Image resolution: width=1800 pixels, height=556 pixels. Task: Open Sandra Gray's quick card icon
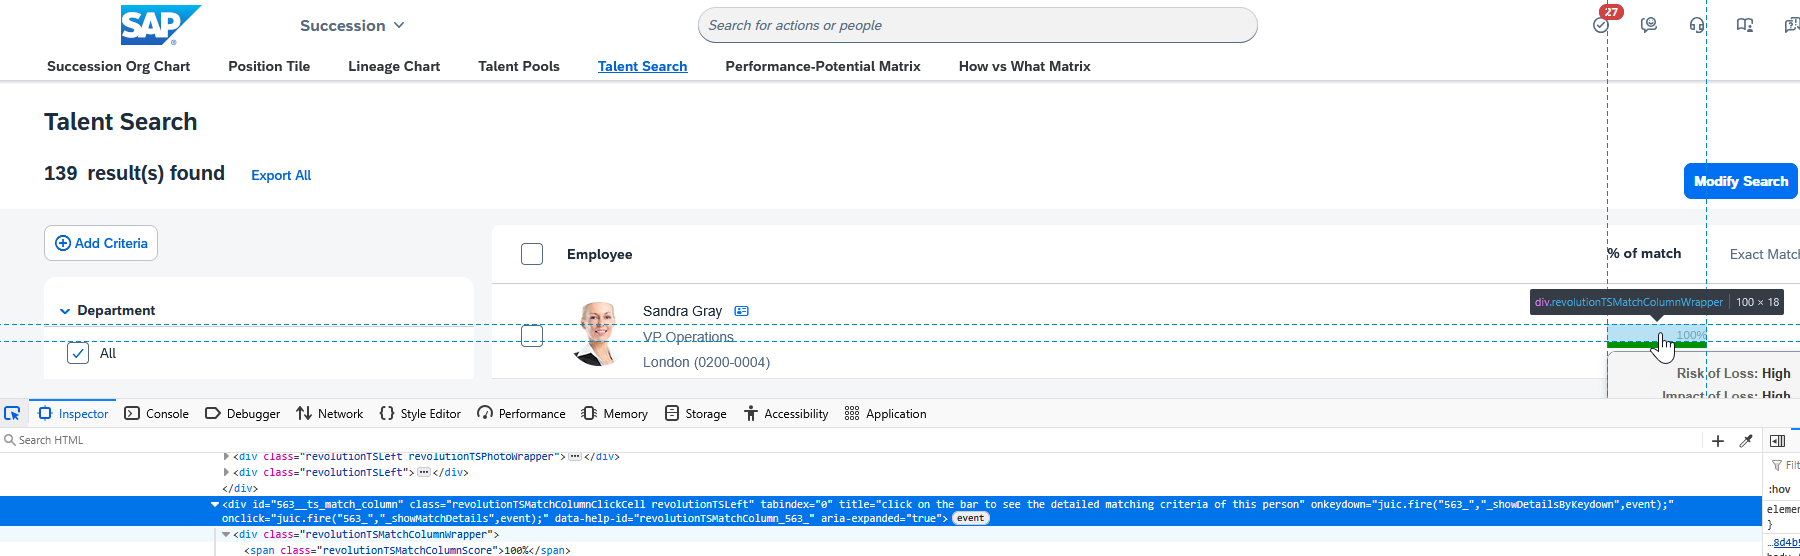[x=741, y=311]
